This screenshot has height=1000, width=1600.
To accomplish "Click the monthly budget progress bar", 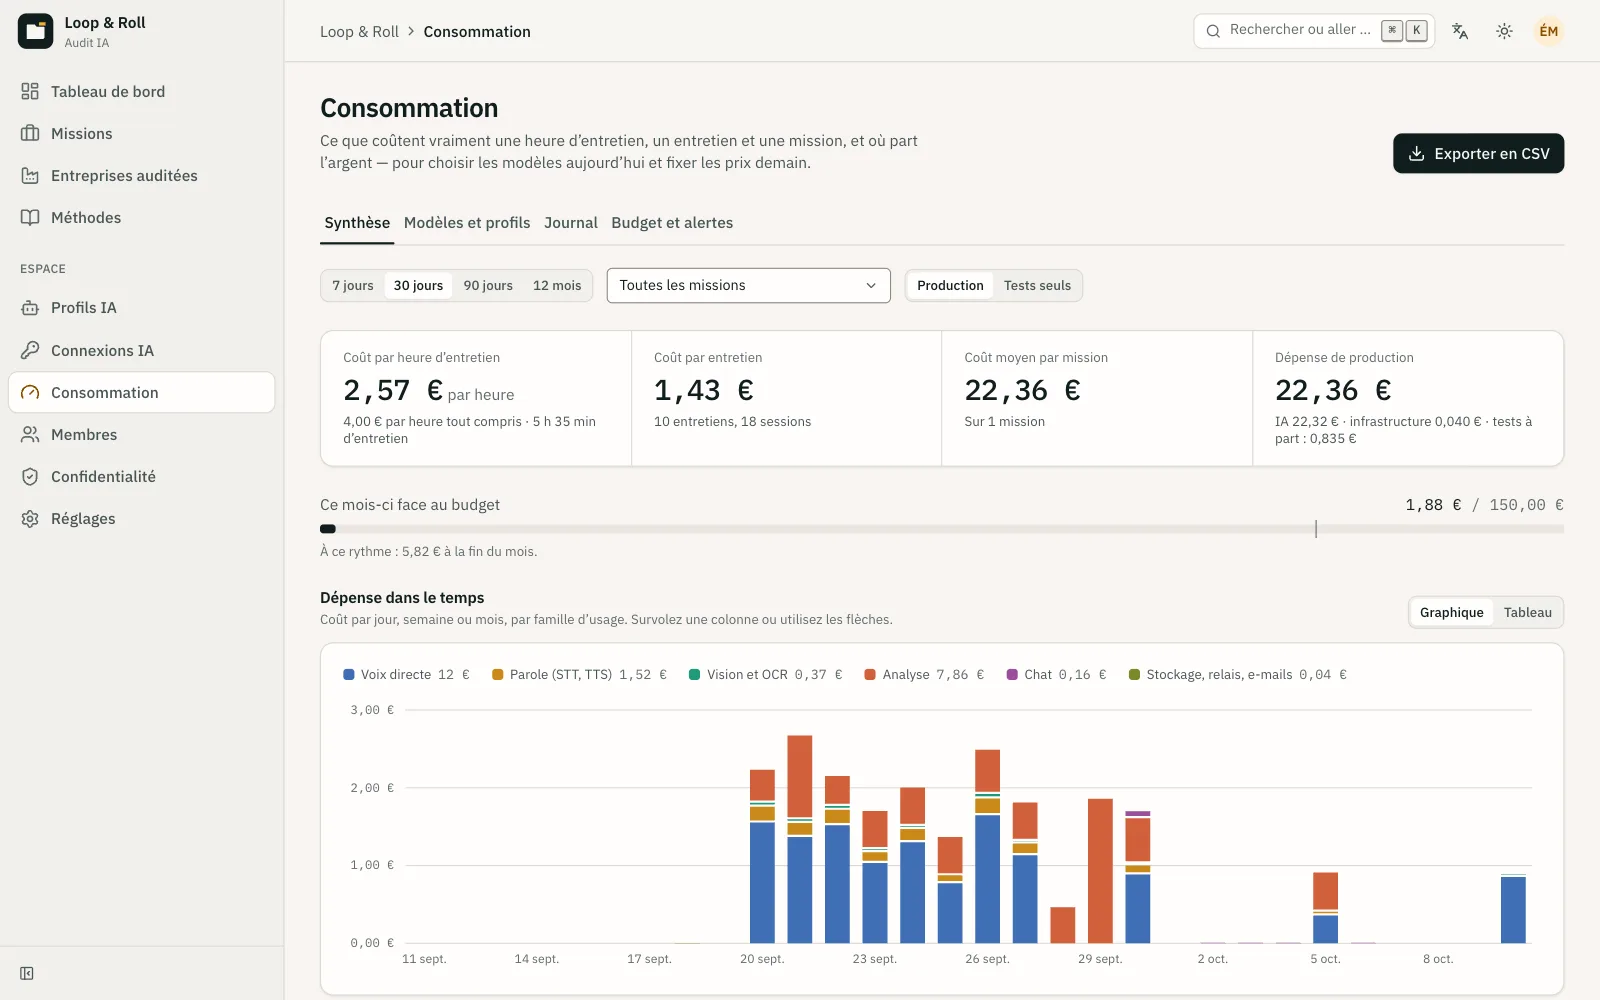I will pos(942,529).
